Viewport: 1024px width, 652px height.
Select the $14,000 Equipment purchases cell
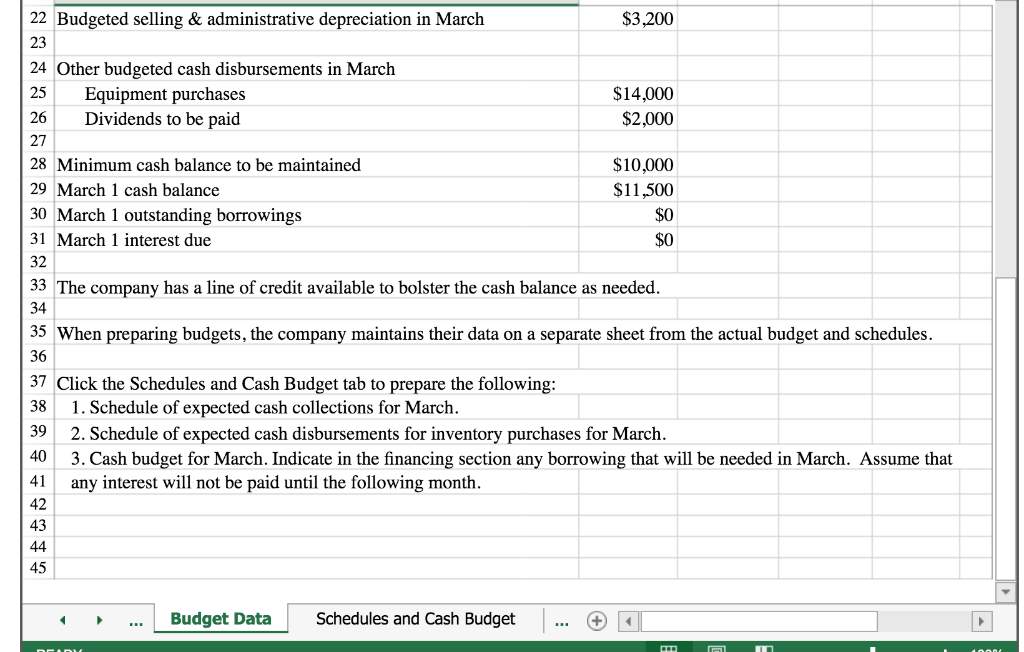point(628,93)
